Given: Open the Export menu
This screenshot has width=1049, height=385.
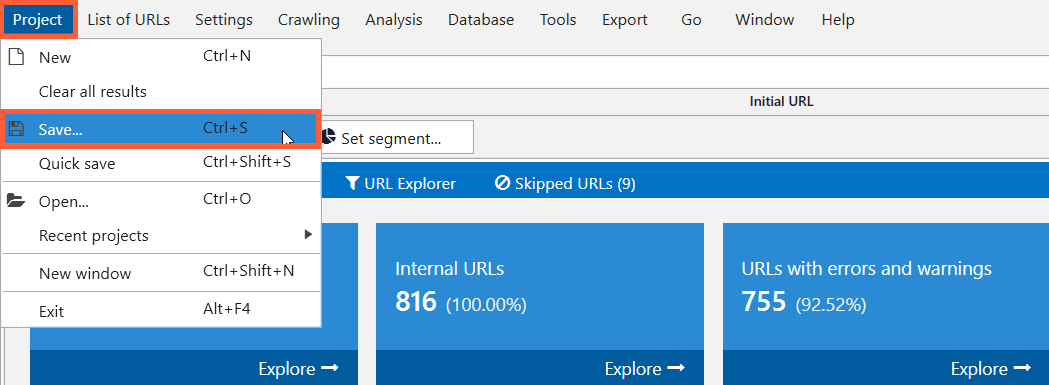Looking at the screenshot, I should pos(625,20).
